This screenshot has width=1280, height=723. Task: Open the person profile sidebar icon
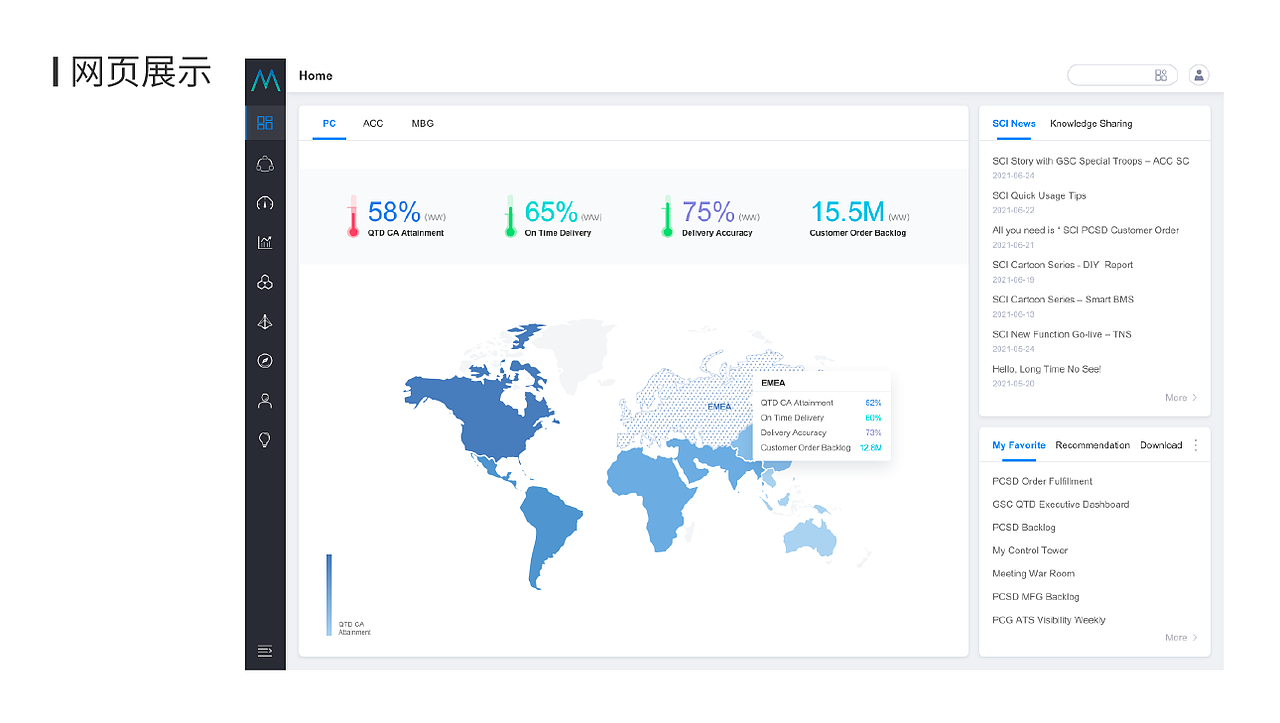265,401
